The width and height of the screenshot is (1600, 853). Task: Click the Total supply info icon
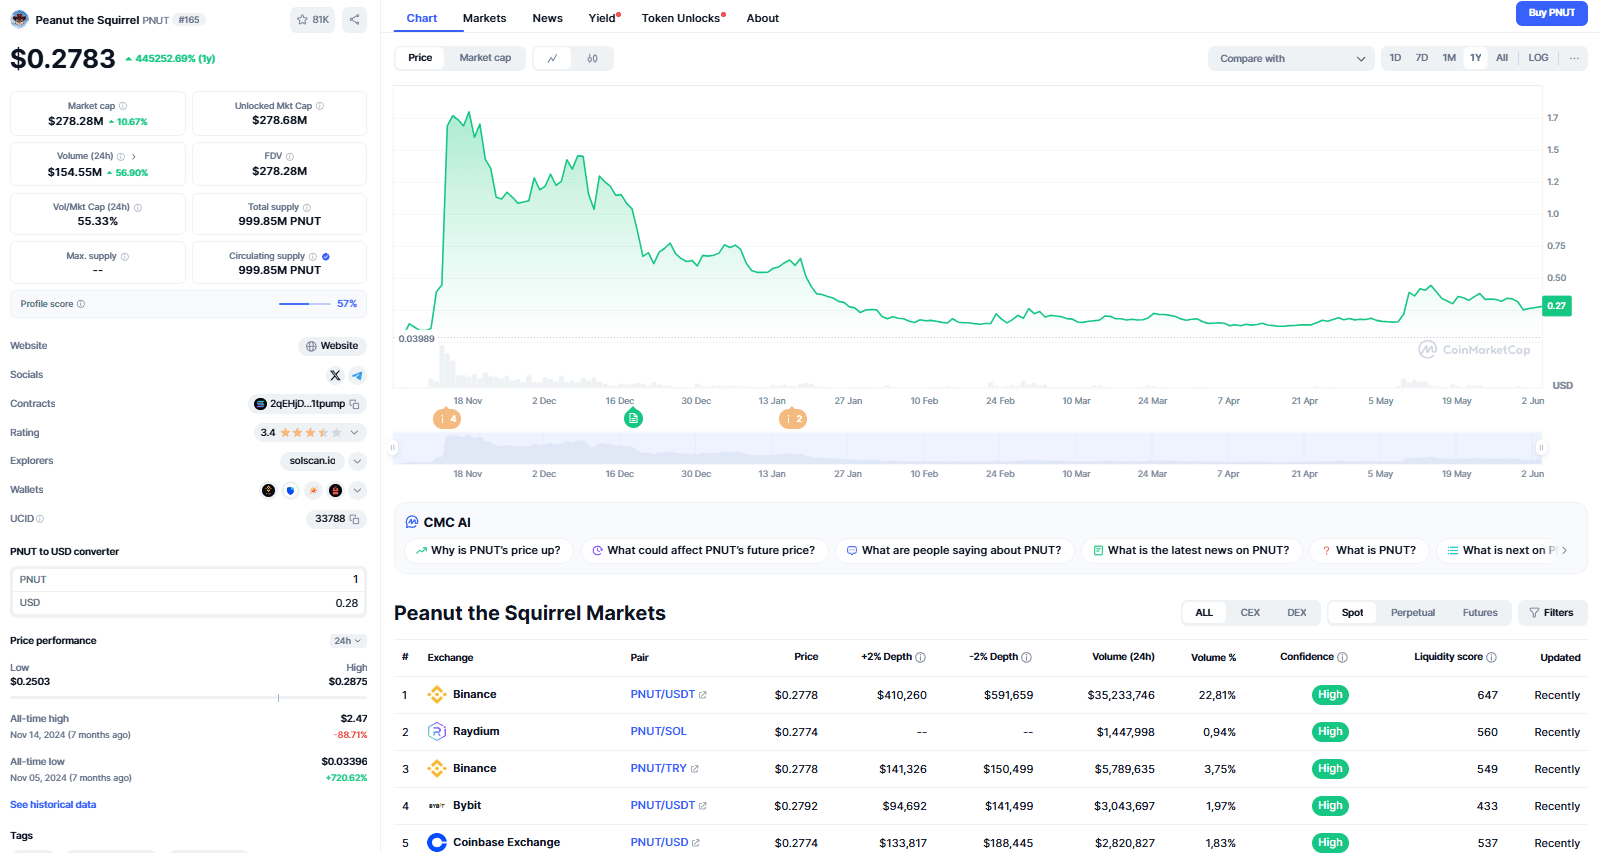[307, 207]
